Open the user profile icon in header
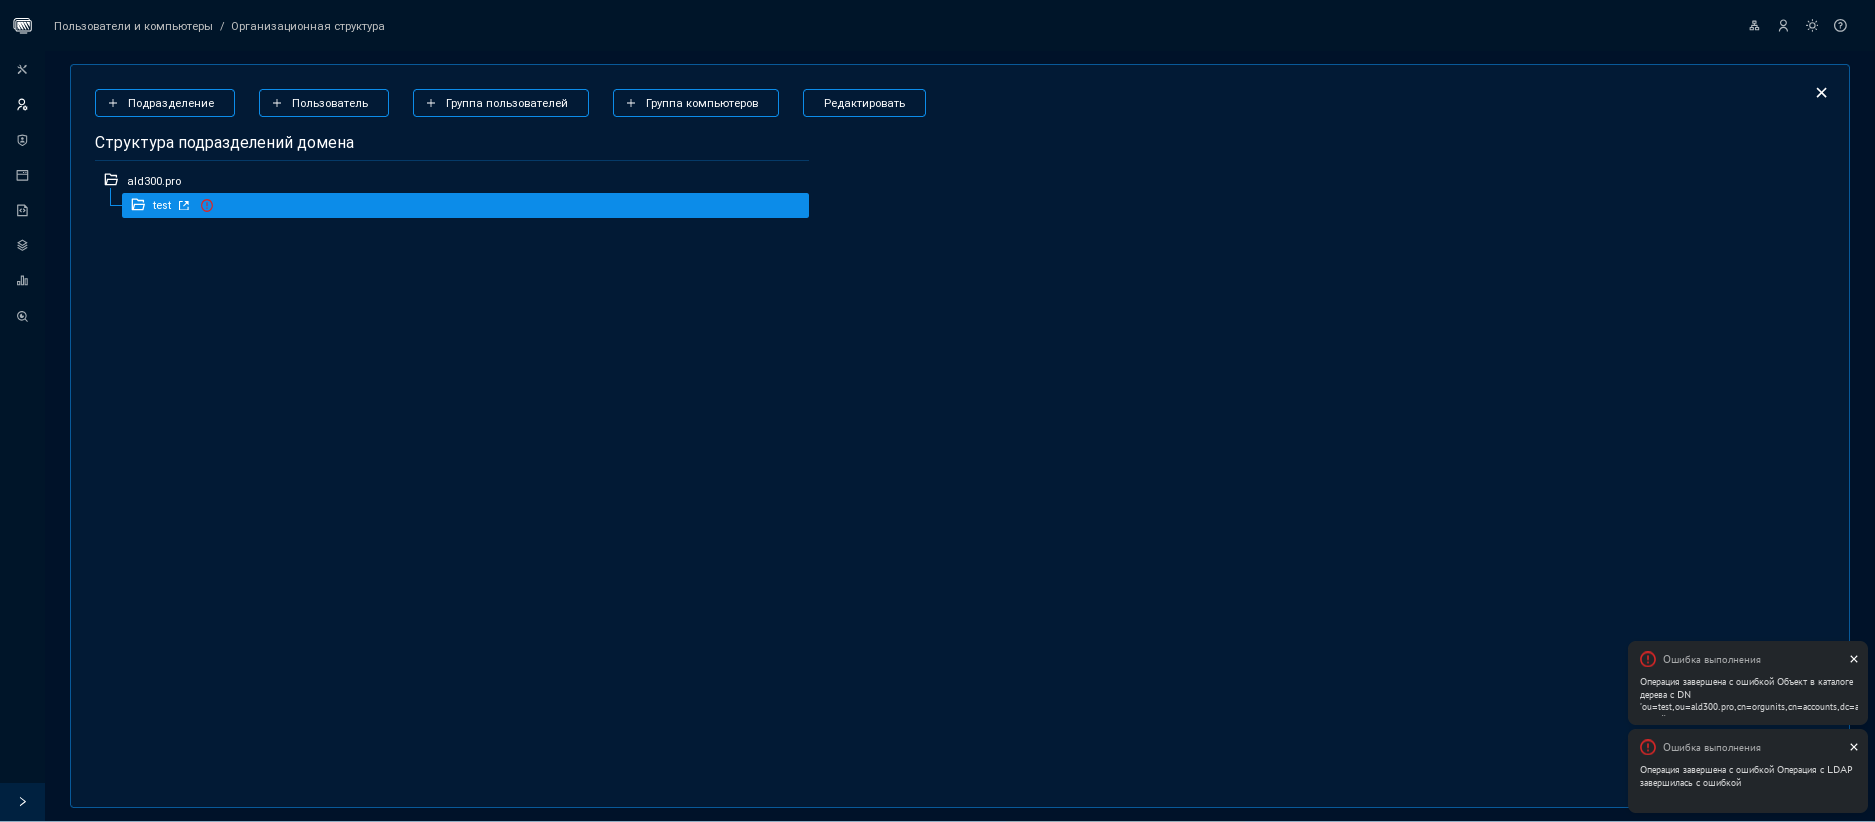Image resolution: width=1875 pixels, height=822 pixels. [1783, 26]
